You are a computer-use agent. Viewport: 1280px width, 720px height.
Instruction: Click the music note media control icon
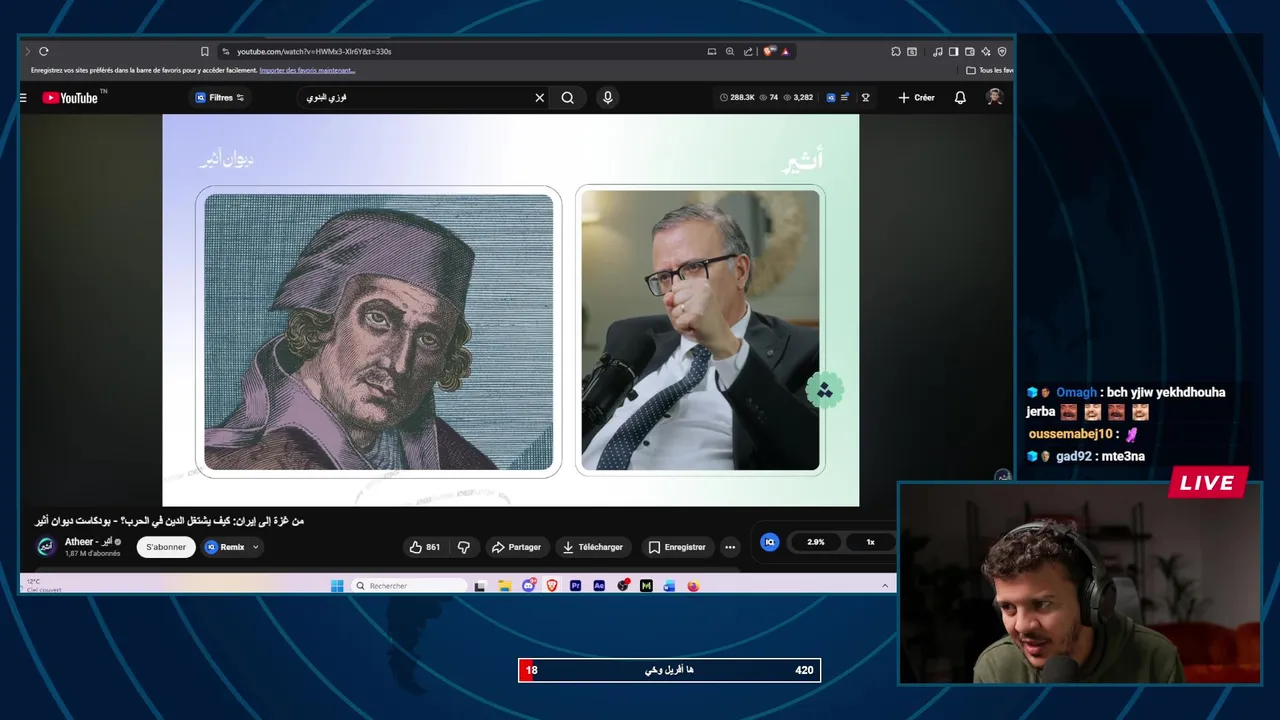coord(937,51)
